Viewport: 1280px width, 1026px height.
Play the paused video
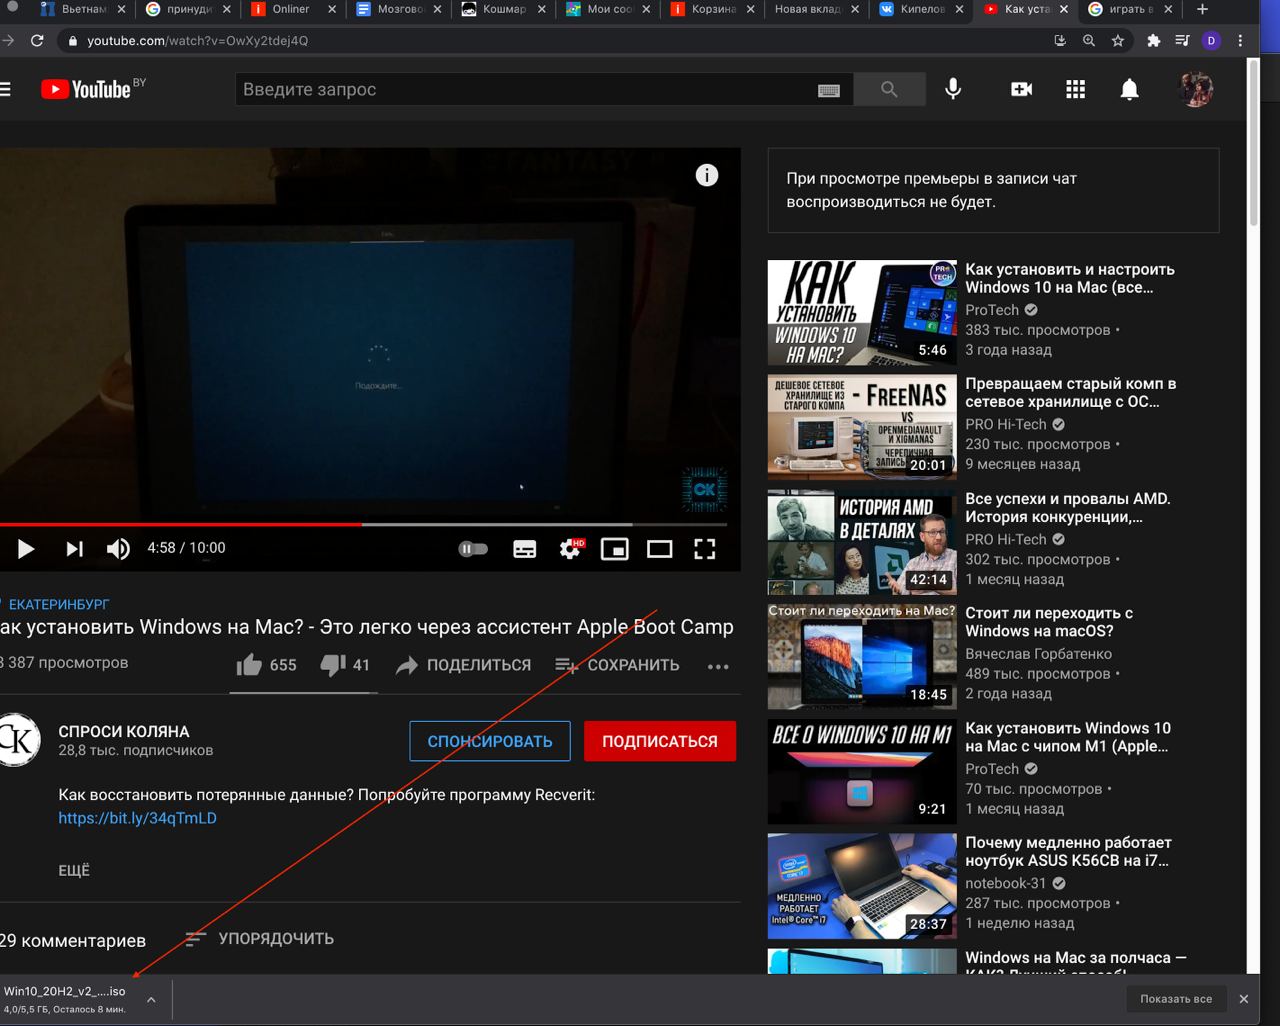[26, 548]
